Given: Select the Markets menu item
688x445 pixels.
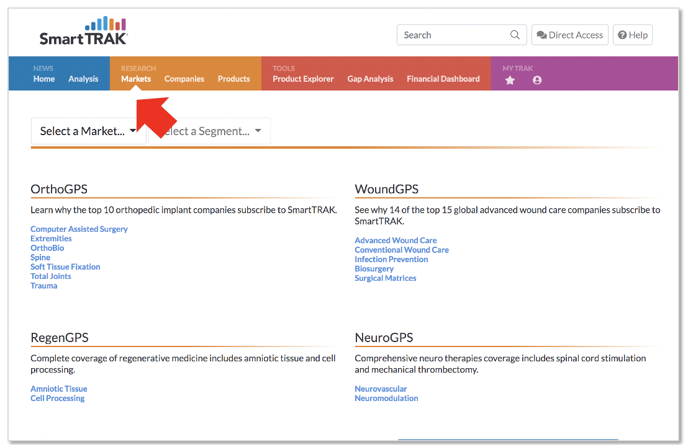Looking at the screenshot, I should point(136,79).
